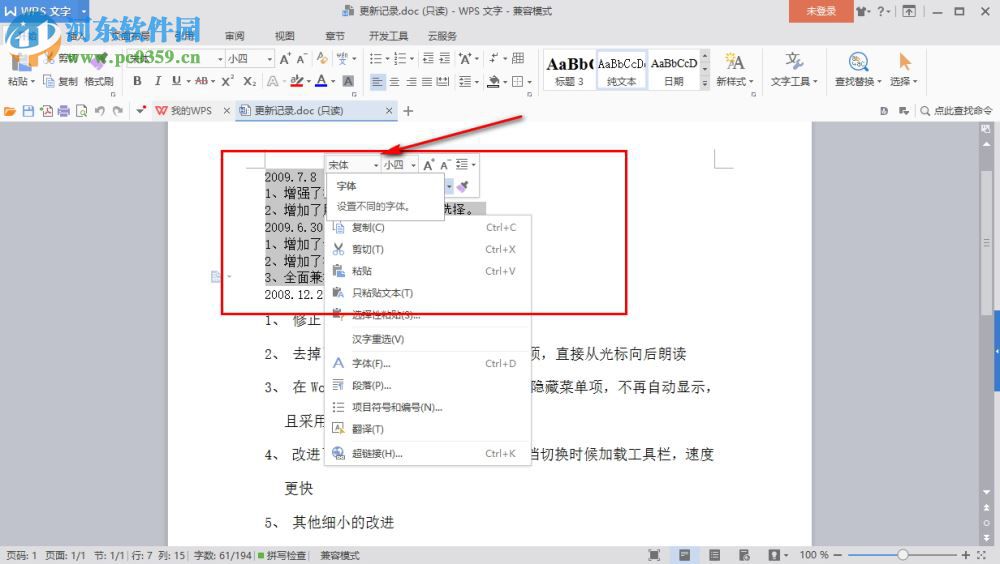Expand the Paste 粘贴 dropdown arrow
Screen dimensions: 1000x564
pos(33,82)
